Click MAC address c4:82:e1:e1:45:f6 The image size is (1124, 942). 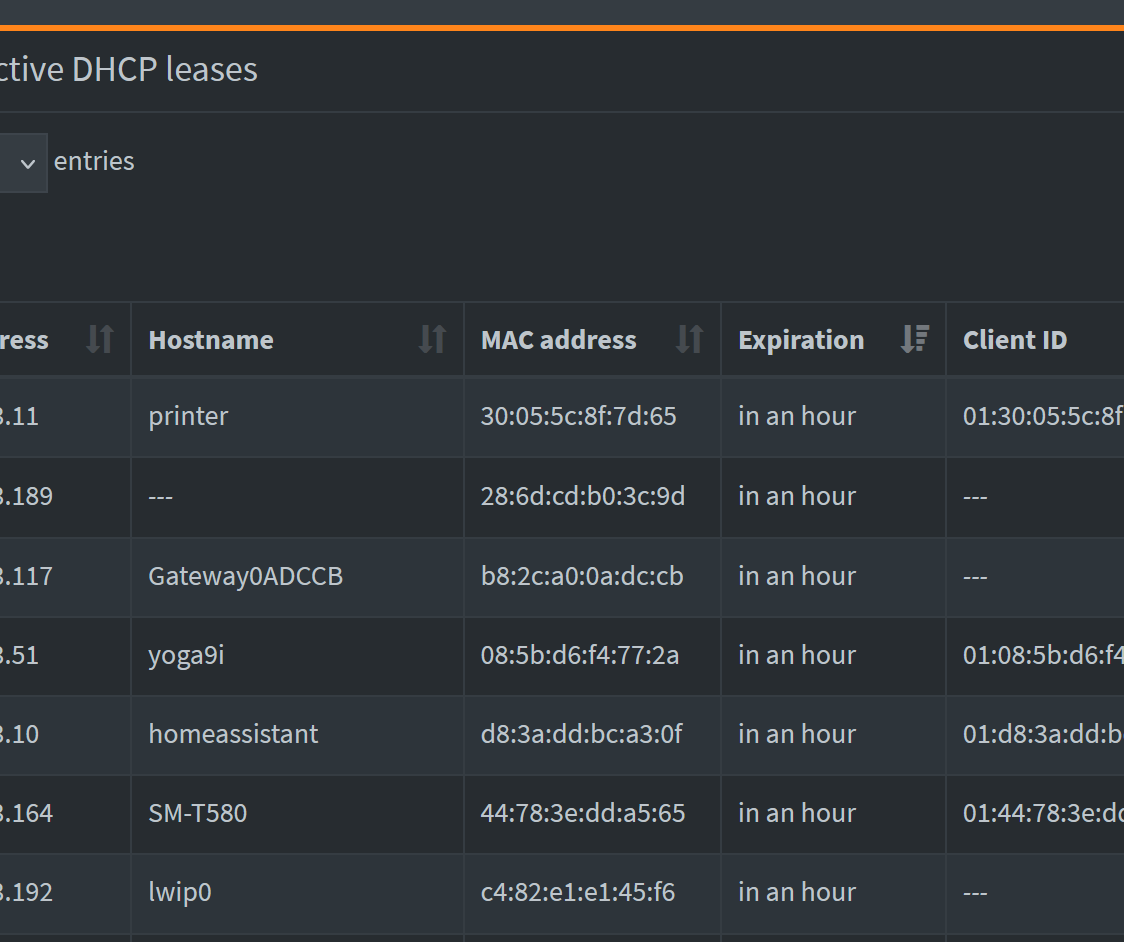578,893
